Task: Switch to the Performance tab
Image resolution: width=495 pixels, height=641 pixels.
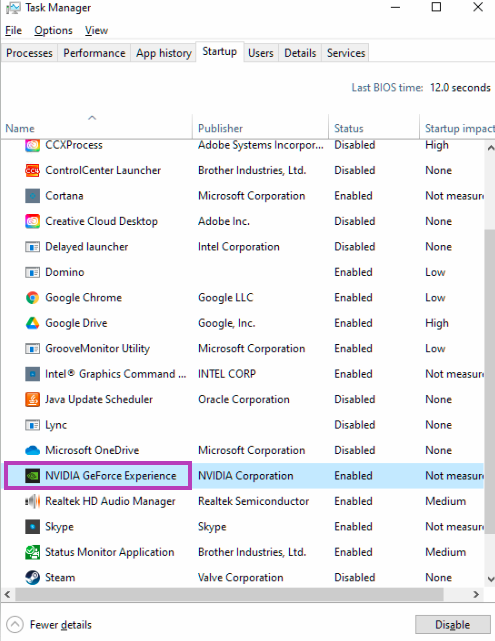Action: (94, 53)
